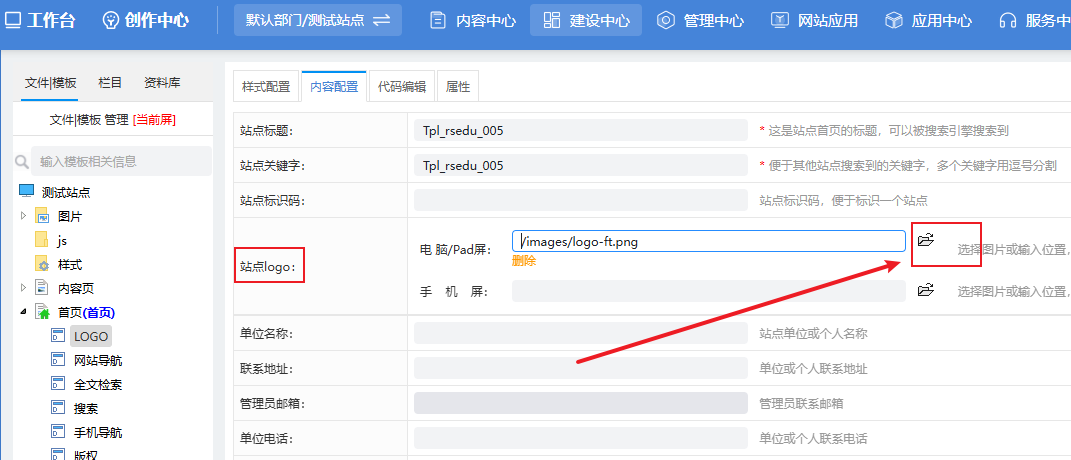Collapse the 首页 tree node
The width and height of the screenshot is (1071, 460).
[x=23, y=312]
